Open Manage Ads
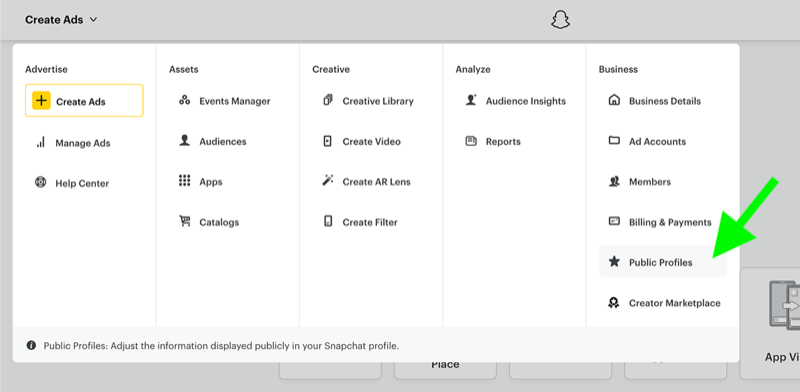800x392 pixels. (x=84, y=143)
